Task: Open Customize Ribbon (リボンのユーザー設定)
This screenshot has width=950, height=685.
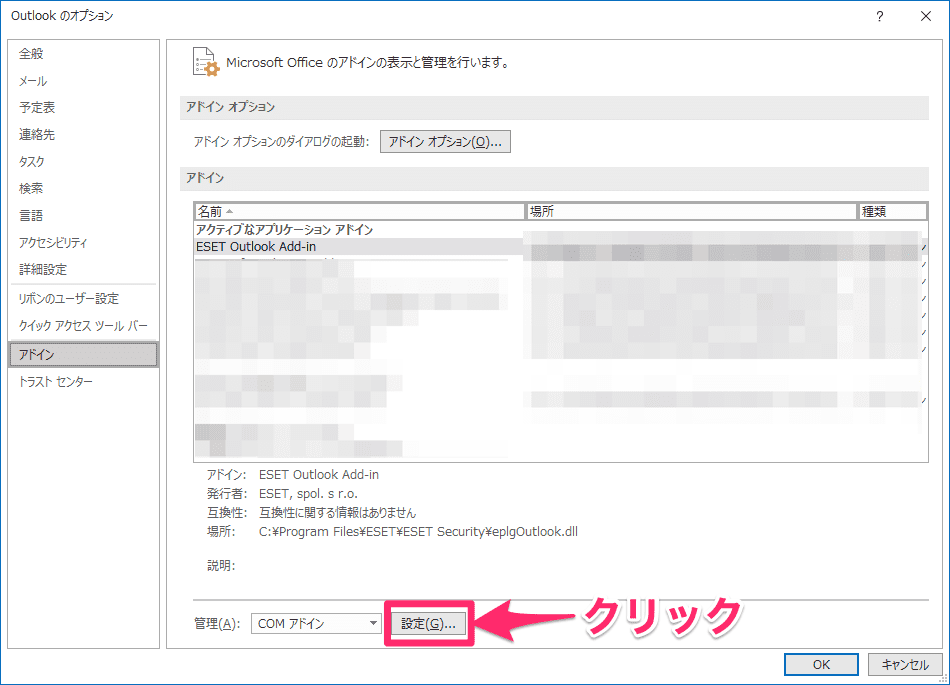Action: click(x=69, y=299)
